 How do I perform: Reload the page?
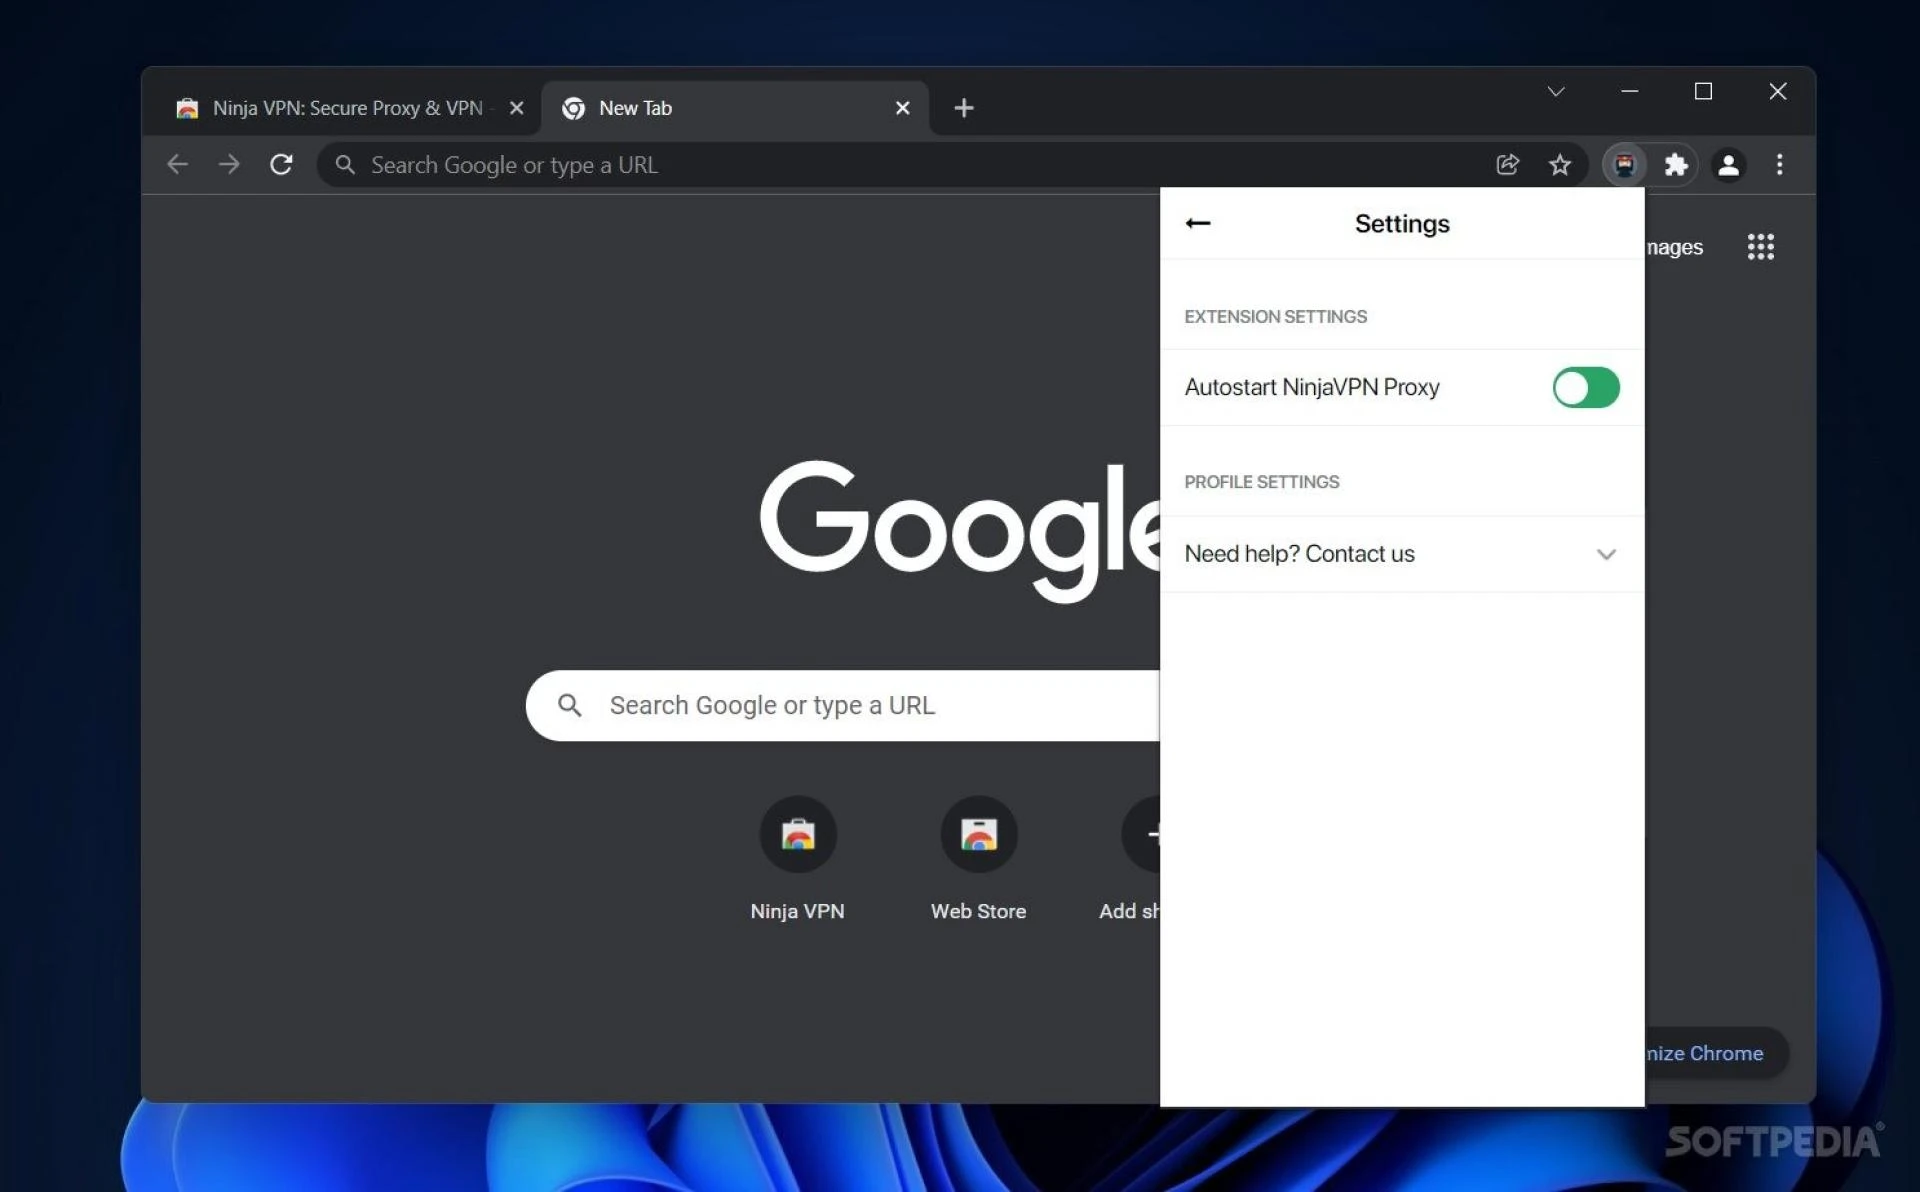point(281,165)
